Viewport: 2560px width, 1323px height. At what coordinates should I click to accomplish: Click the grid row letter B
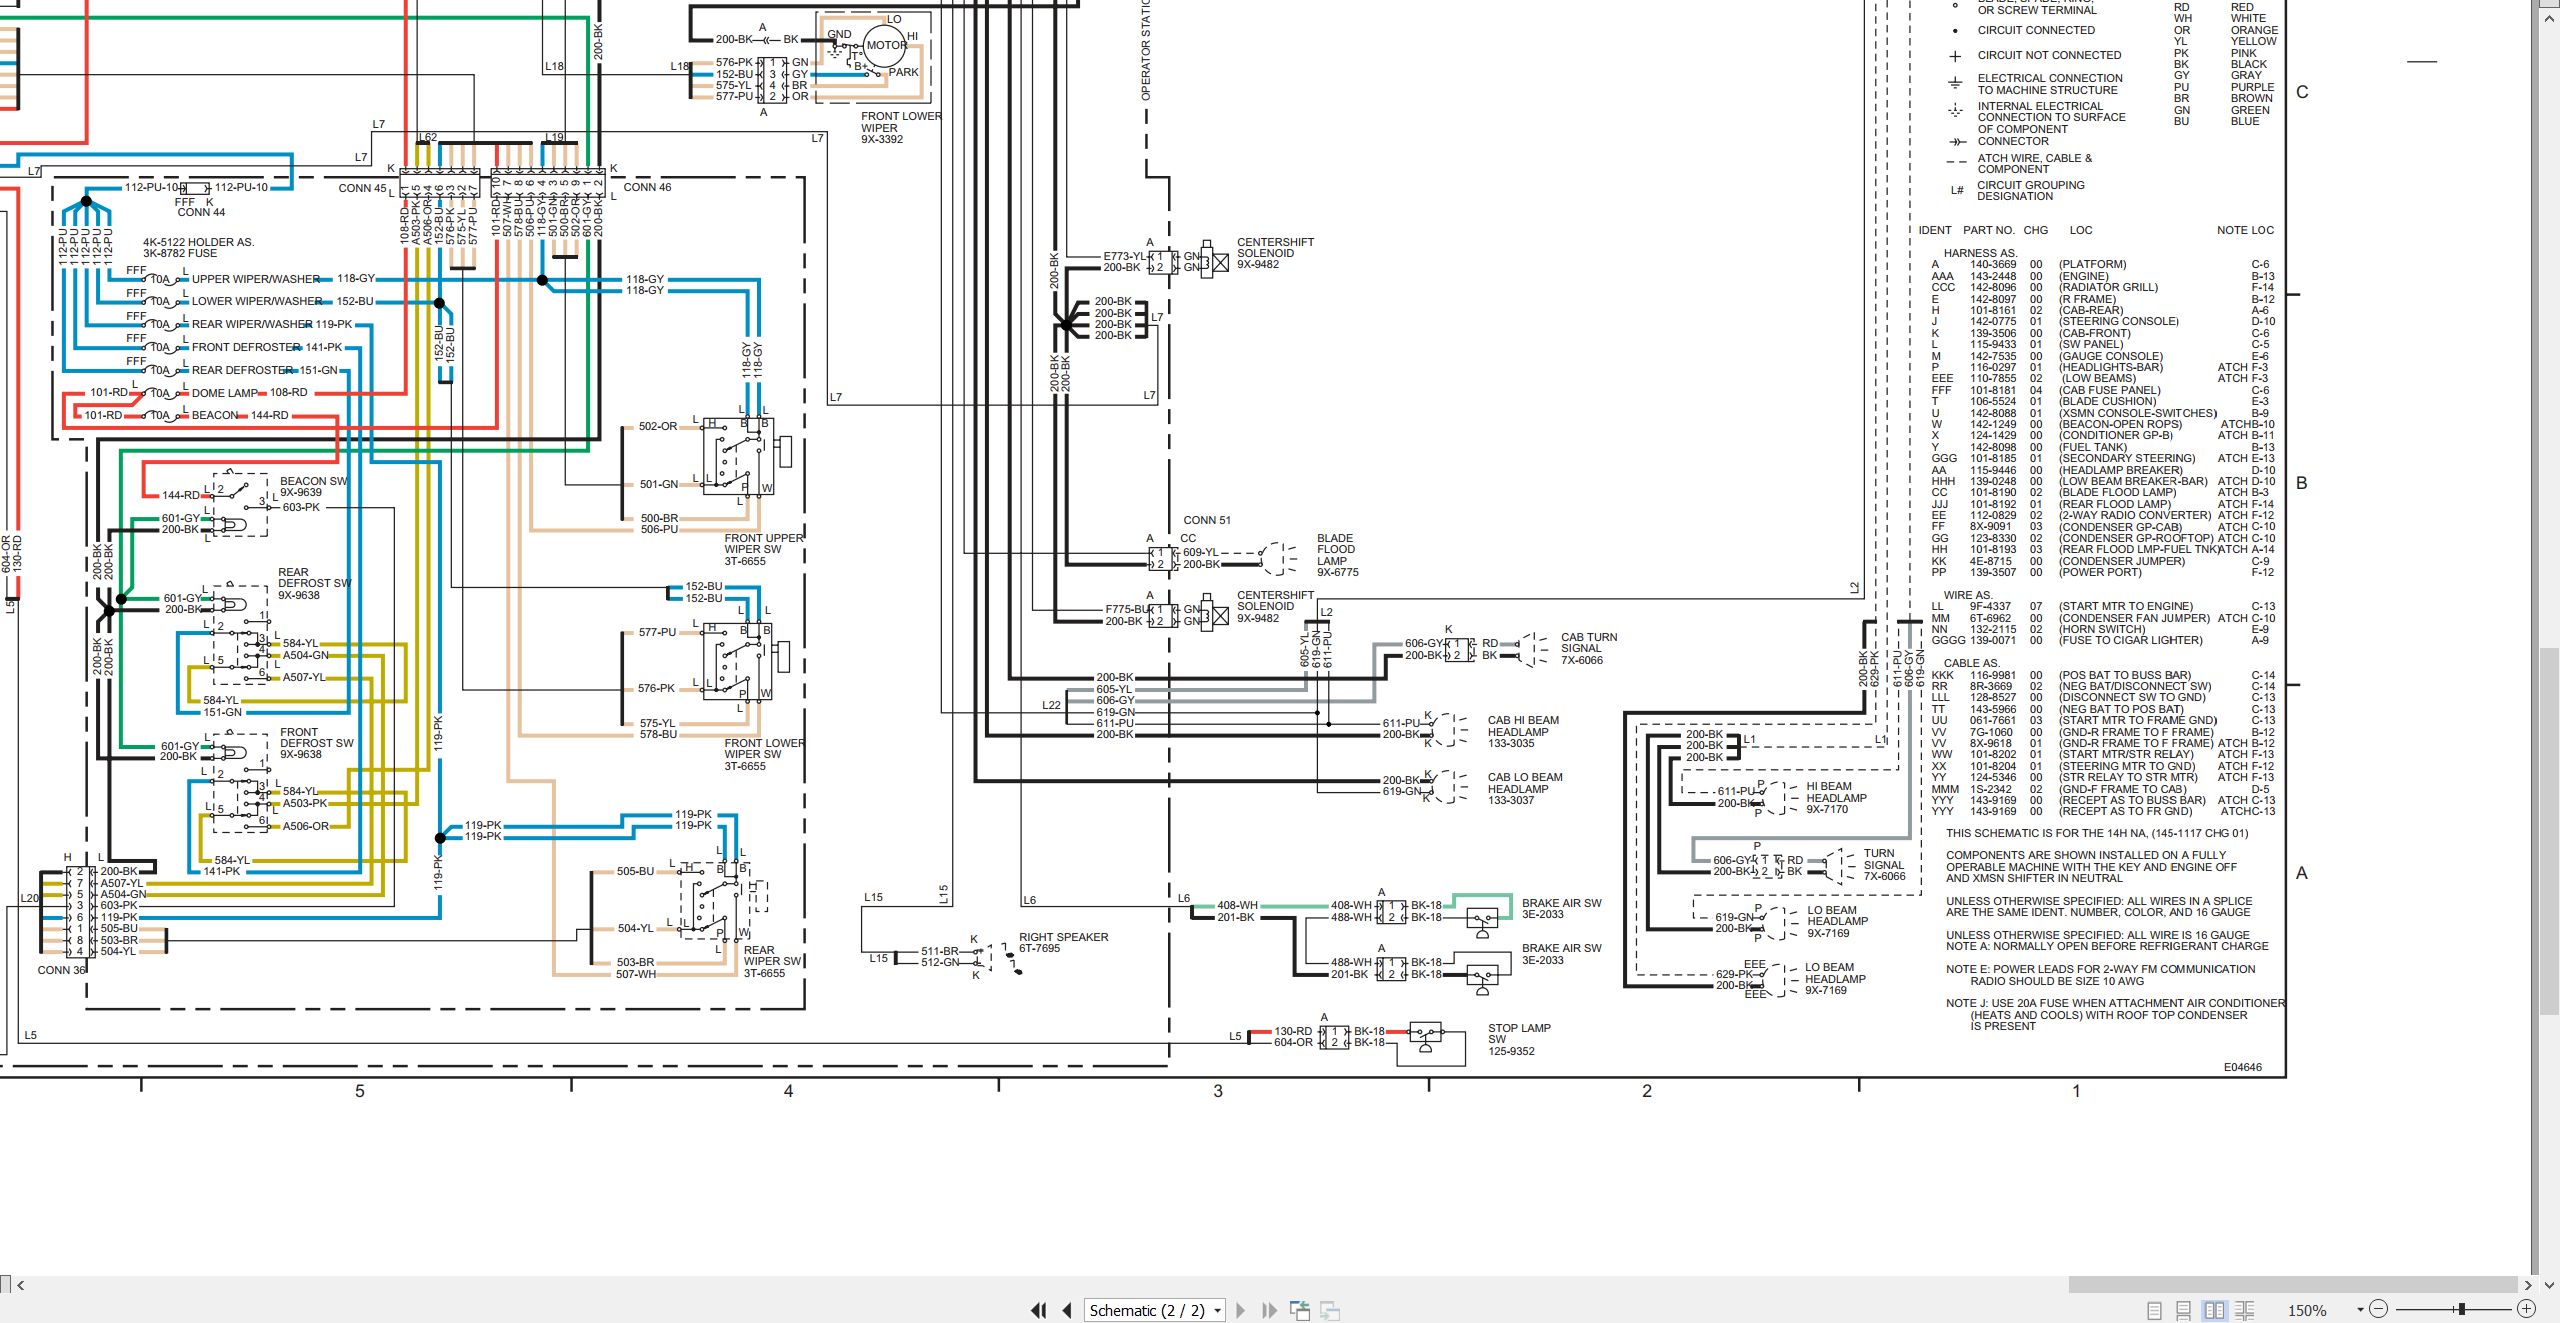point(2301,483)
